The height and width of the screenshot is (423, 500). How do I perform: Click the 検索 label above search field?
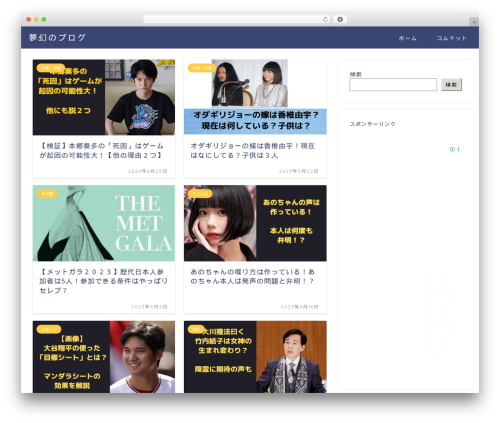(355, 74)
